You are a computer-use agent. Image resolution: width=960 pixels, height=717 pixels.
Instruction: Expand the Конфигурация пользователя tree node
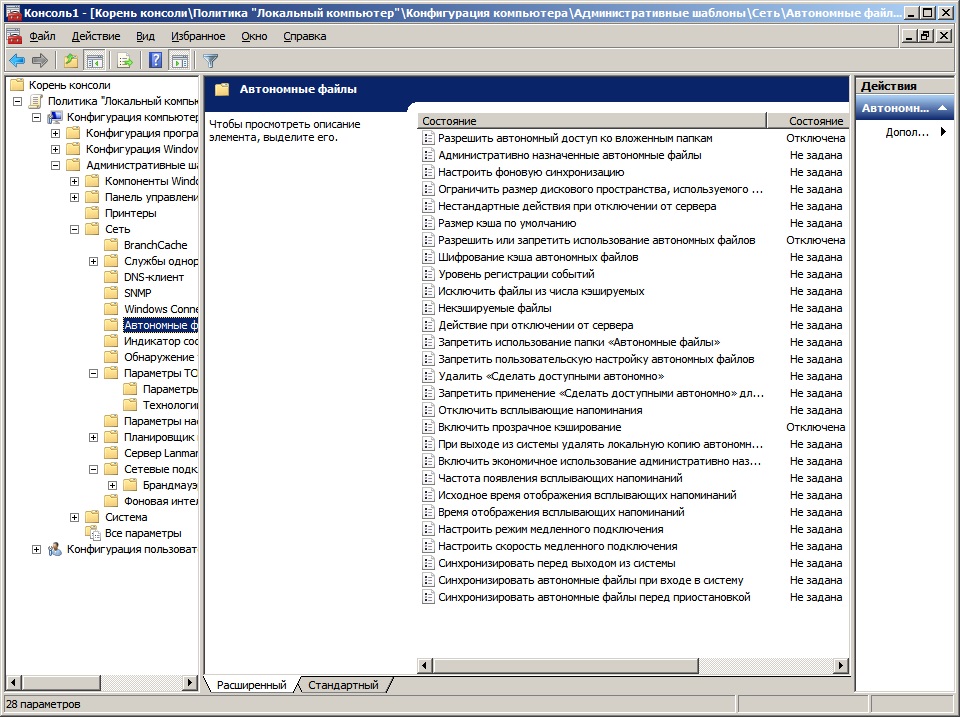36,549
